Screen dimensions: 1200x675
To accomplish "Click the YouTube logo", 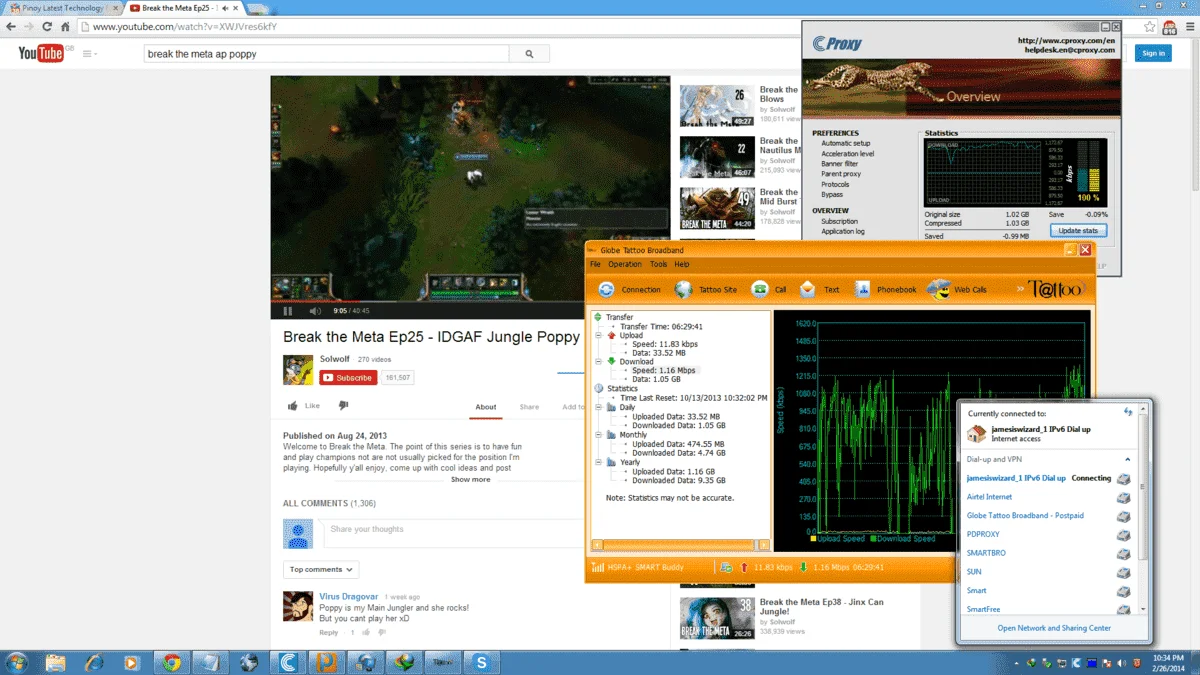I will coord(40,53).
